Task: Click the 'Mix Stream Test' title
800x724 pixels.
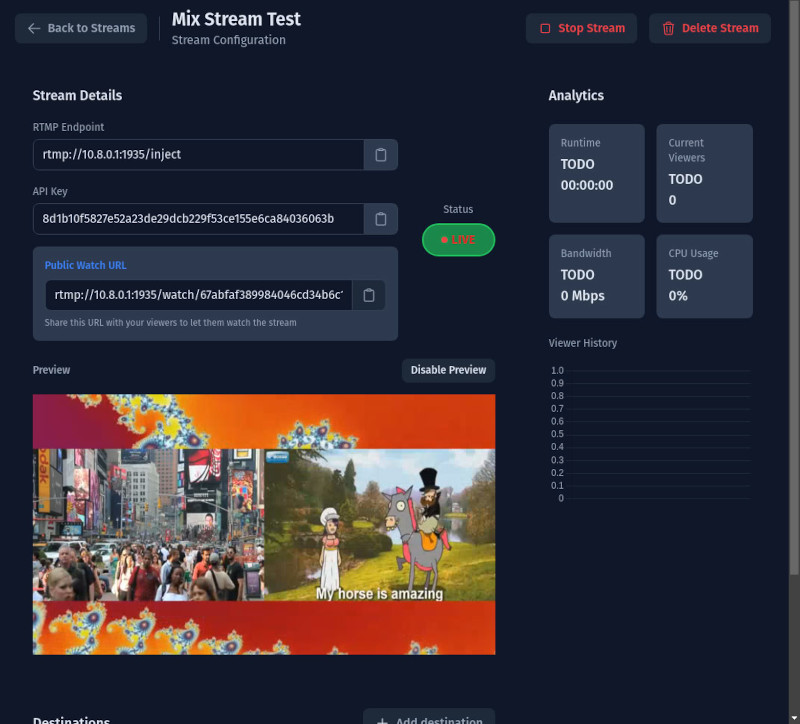Action: point(236,19)
